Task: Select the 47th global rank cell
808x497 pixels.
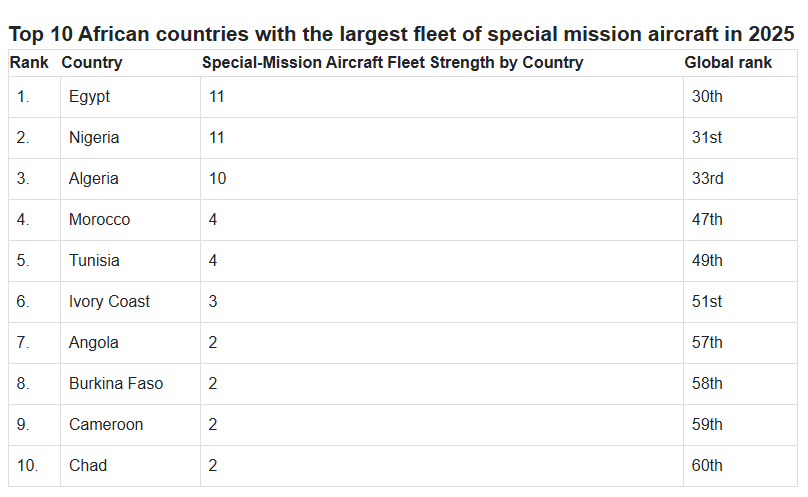Action: (707, 220)
